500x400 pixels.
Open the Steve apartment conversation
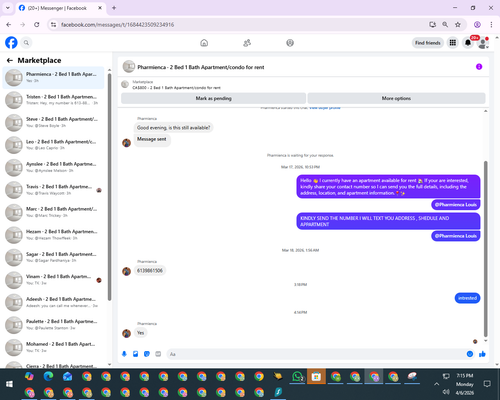point(53,122)
